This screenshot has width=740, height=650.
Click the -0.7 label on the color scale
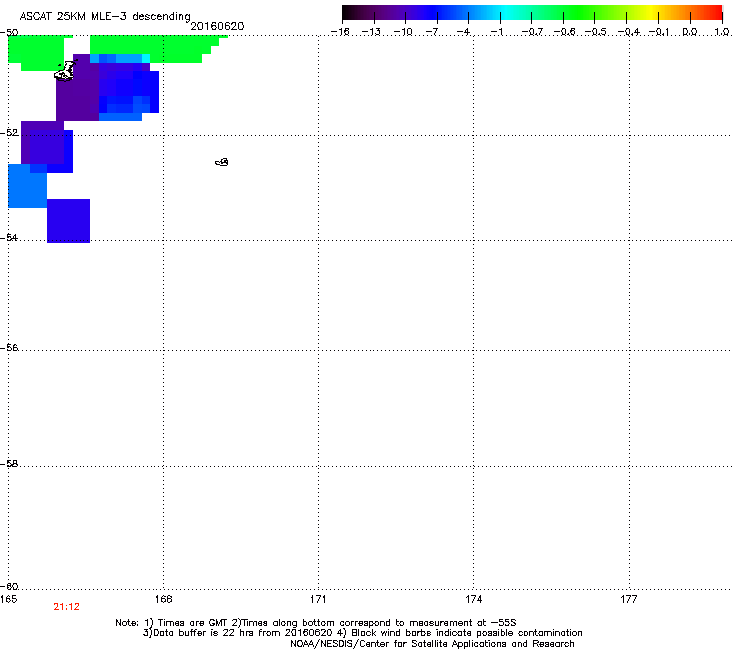[532, 32]
